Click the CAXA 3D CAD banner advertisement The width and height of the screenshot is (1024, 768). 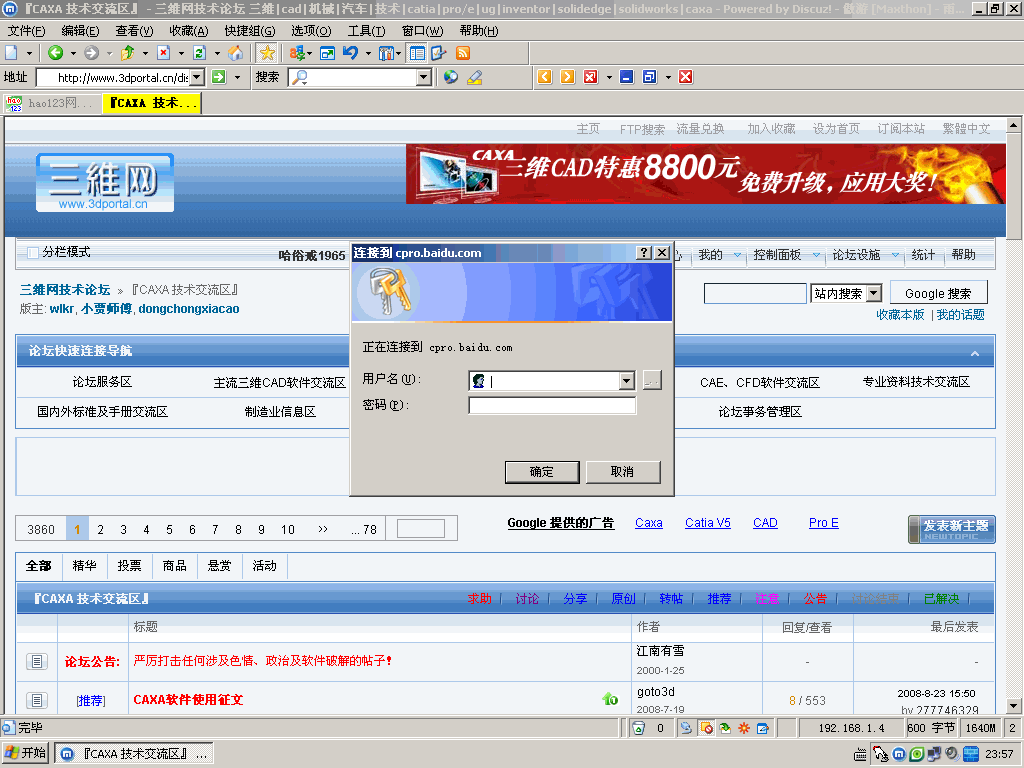click(x=705, y=174)
